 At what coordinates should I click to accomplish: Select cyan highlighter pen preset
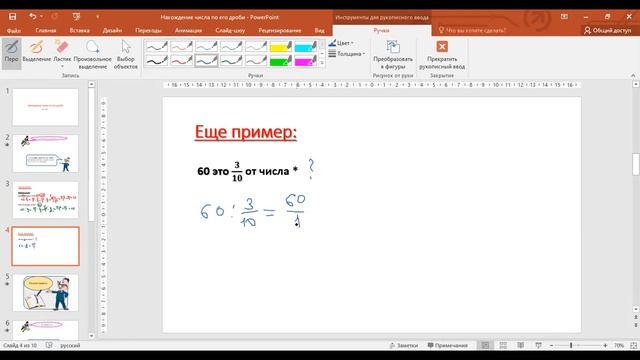(x=306, y=47)
